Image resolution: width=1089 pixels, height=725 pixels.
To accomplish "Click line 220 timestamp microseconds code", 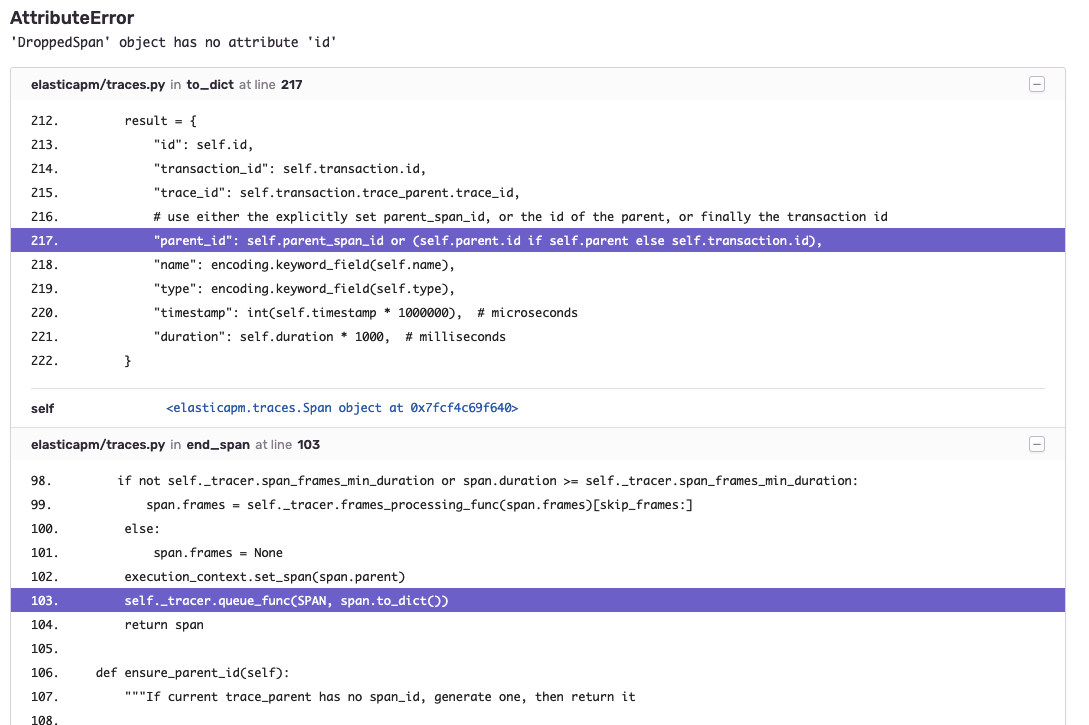I will click(365, 312).
